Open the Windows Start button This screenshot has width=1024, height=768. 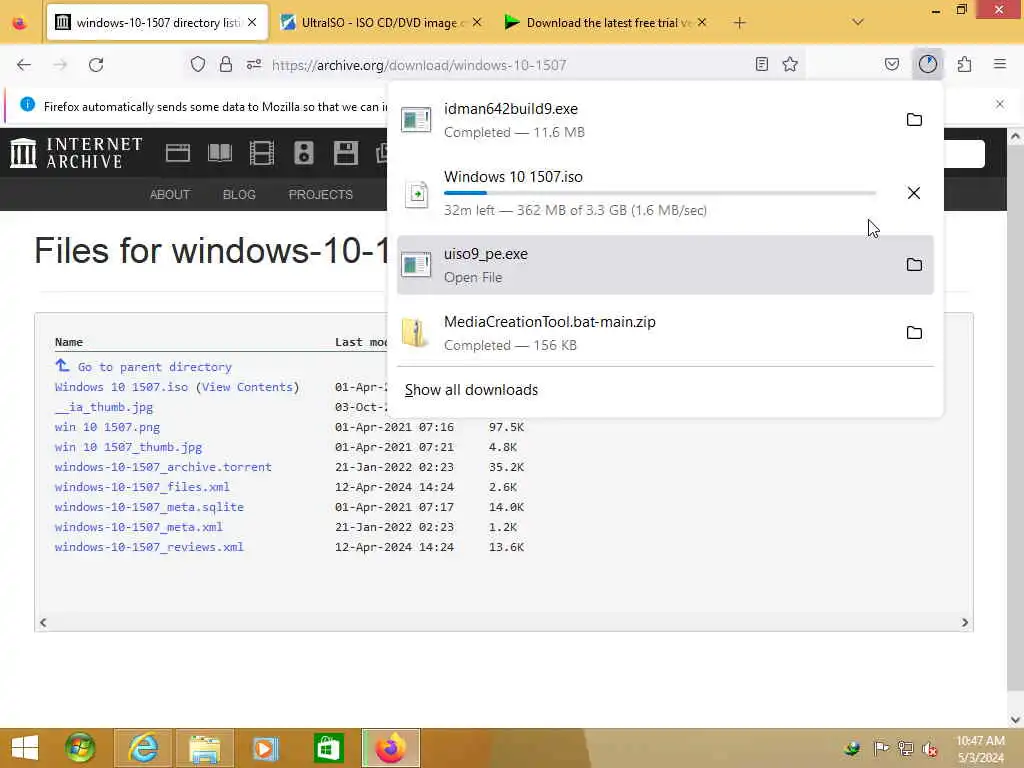(x=25, y=748)
